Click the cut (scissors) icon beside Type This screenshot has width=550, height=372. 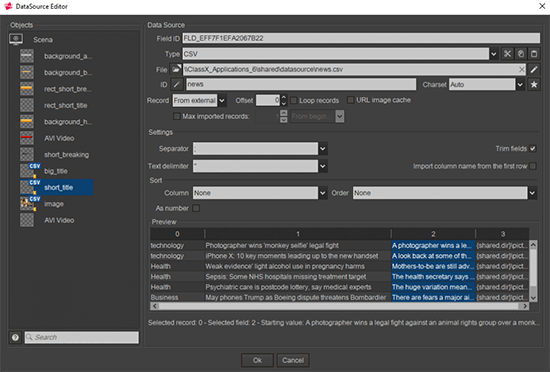pyautogui.click(x=507, y=54)
